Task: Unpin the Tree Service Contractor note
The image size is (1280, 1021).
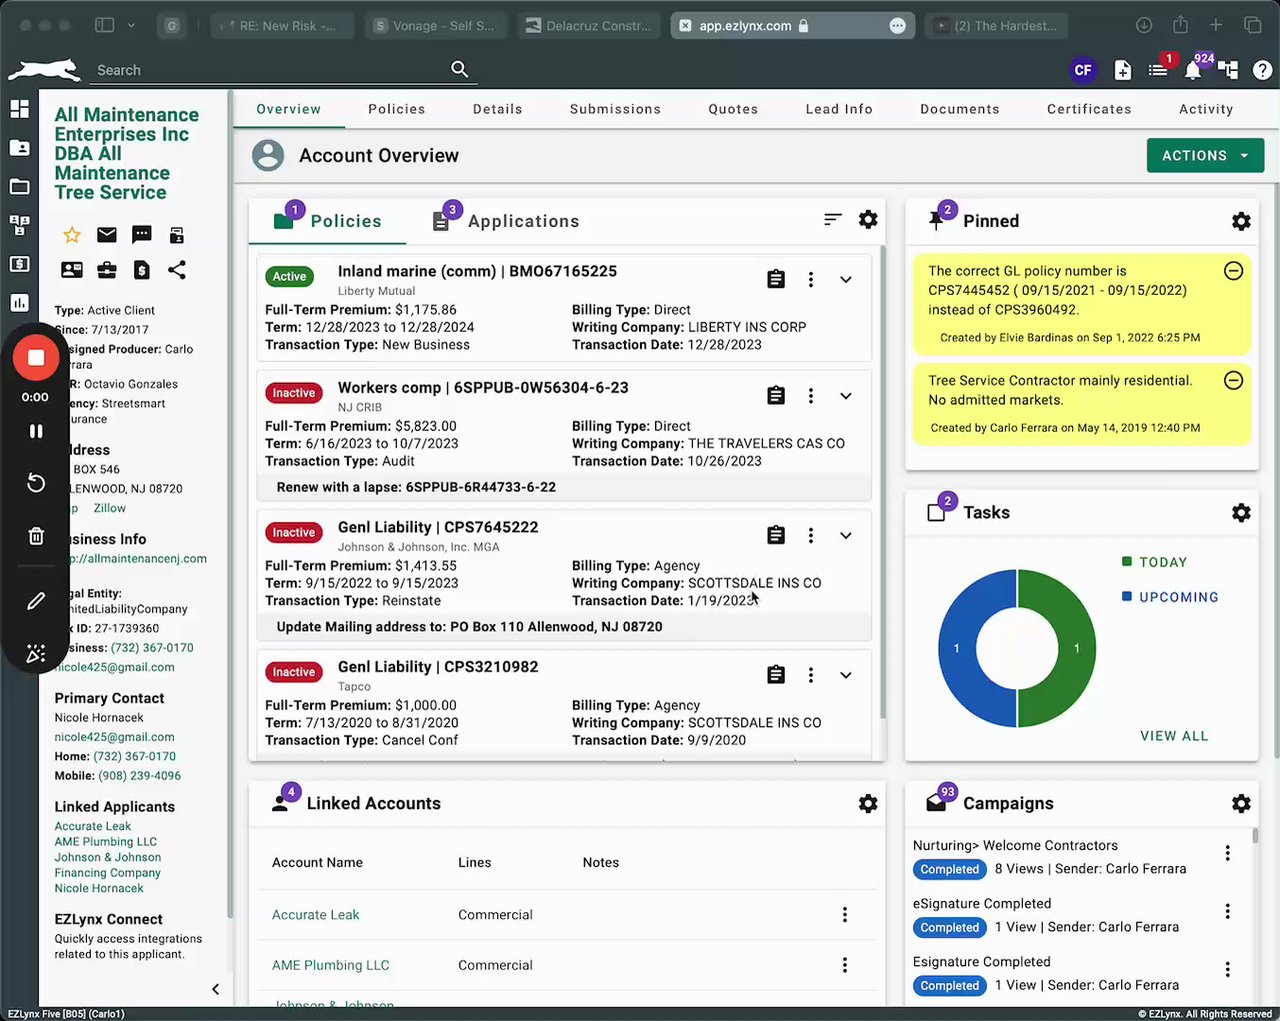Action: pos(1234,380)
